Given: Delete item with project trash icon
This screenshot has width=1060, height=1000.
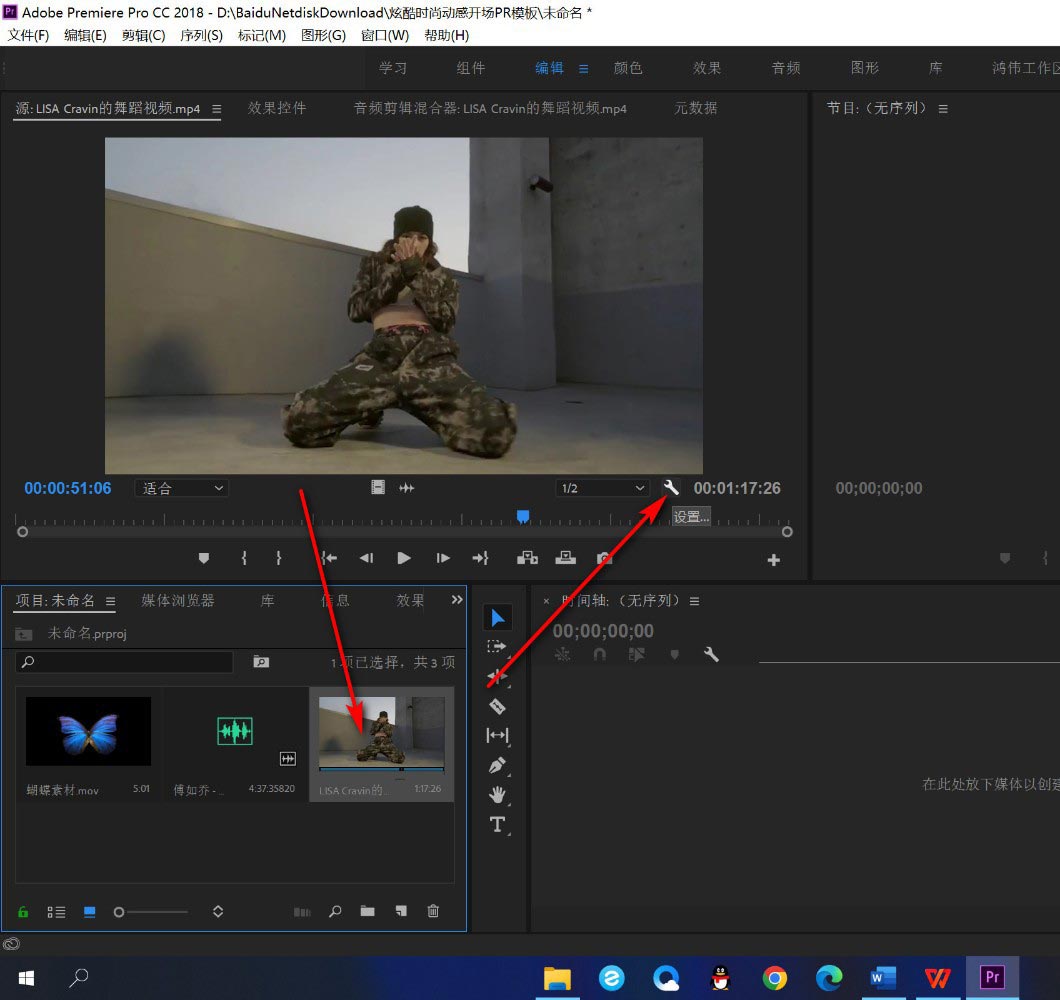Looking at the screenshot, I should (433, 911).
